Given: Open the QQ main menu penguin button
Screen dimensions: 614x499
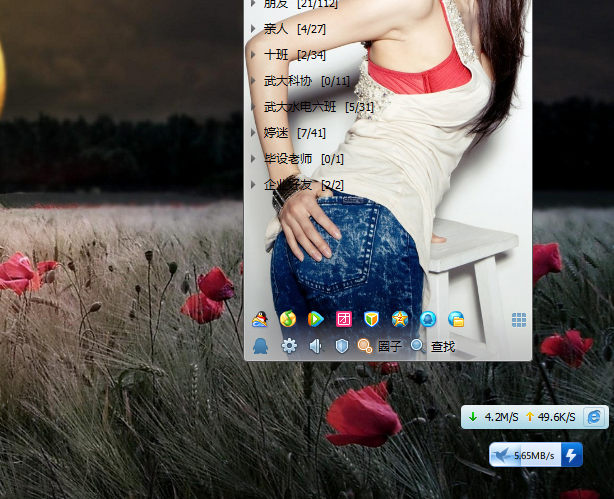Looking at the screenshot, I should pyautogui.click(x=260, y=346).
